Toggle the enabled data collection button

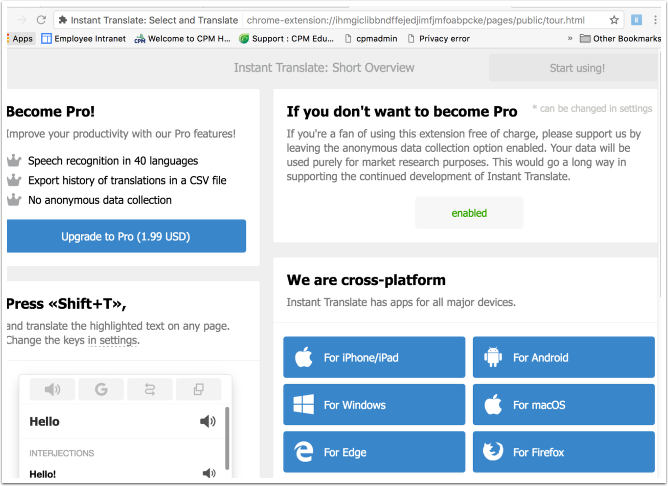[469, 213]
